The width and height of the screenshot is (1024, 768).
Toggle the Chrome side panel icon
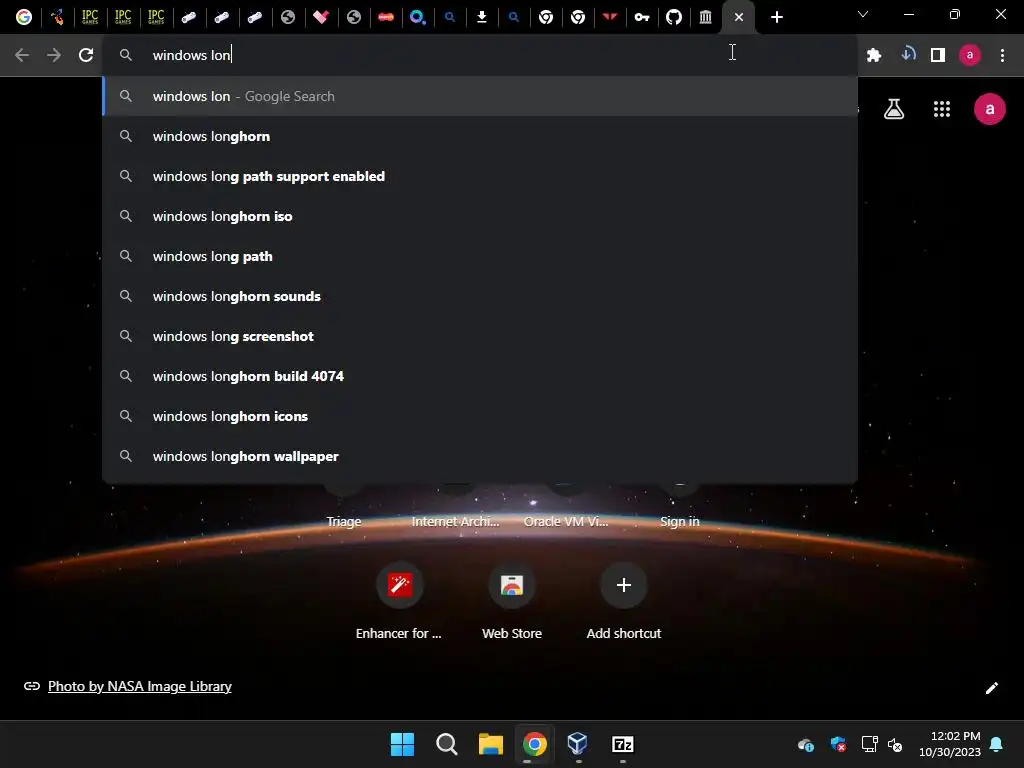(938, 56)
